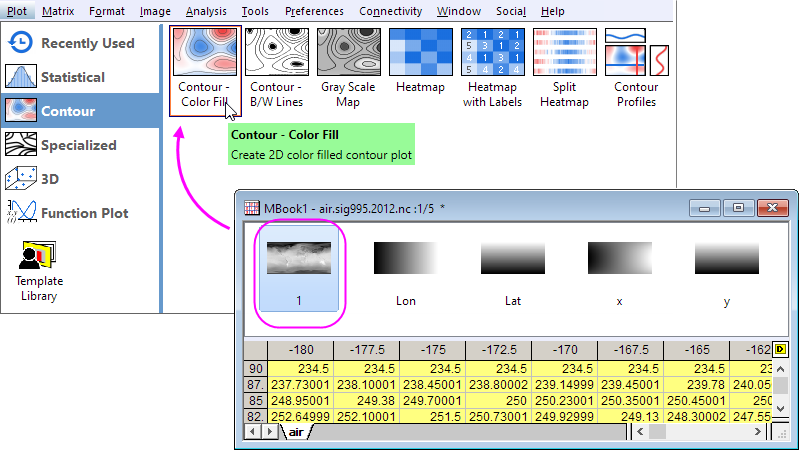Open the Format menu
This screenshot has width=800, height=451.
click(107, 11)
